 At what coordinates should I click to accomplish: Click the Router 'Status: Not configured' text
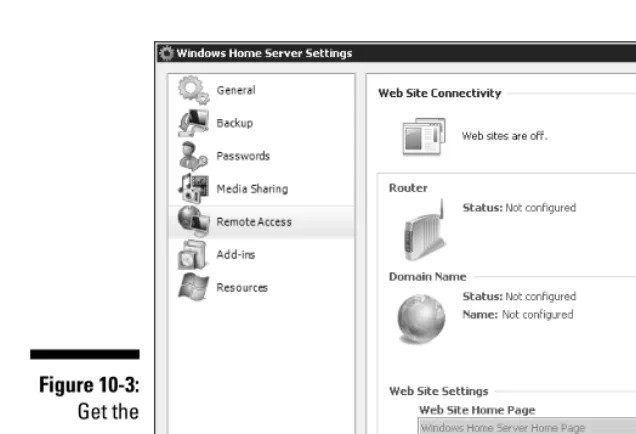(519, 208)
